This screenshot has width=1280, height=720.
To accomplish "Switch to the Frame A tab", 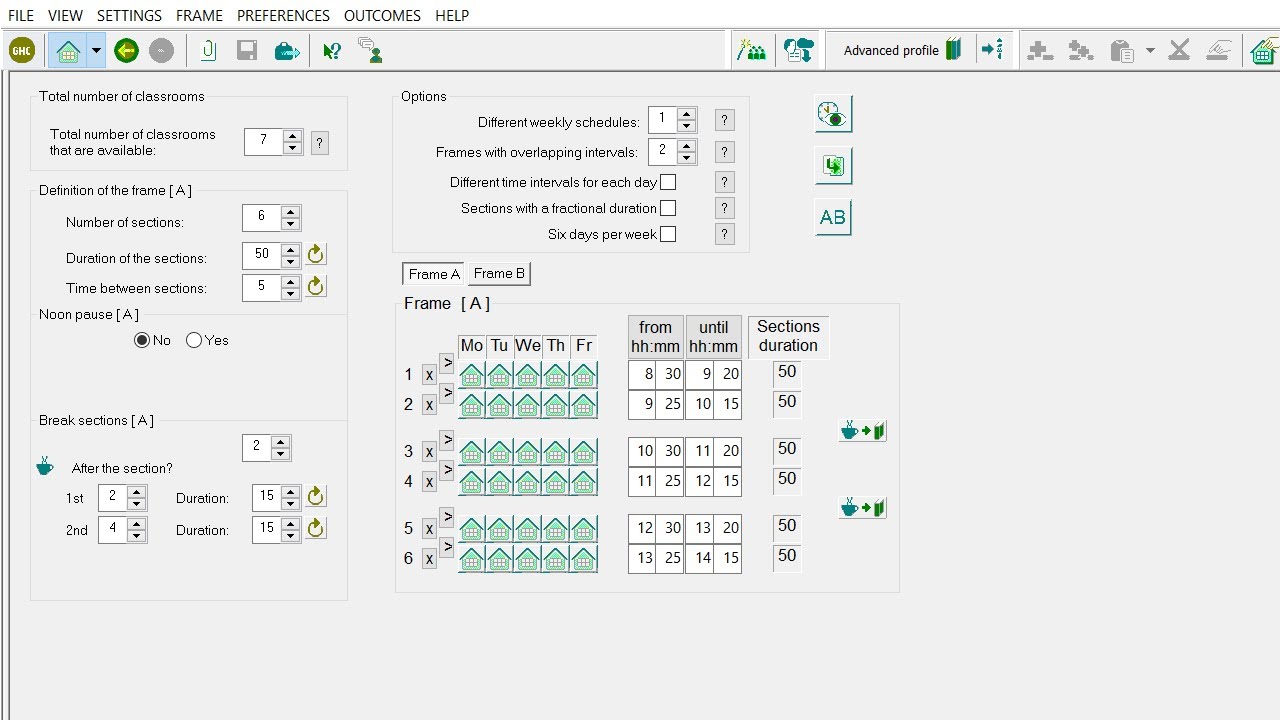I will pos(434,274).
